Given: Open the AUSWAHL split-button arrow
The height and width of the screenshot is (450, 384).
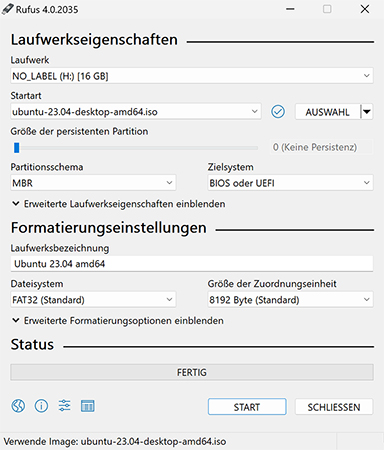Looking at the screenshot, I should pyautogui.click(x=367, y=112).
